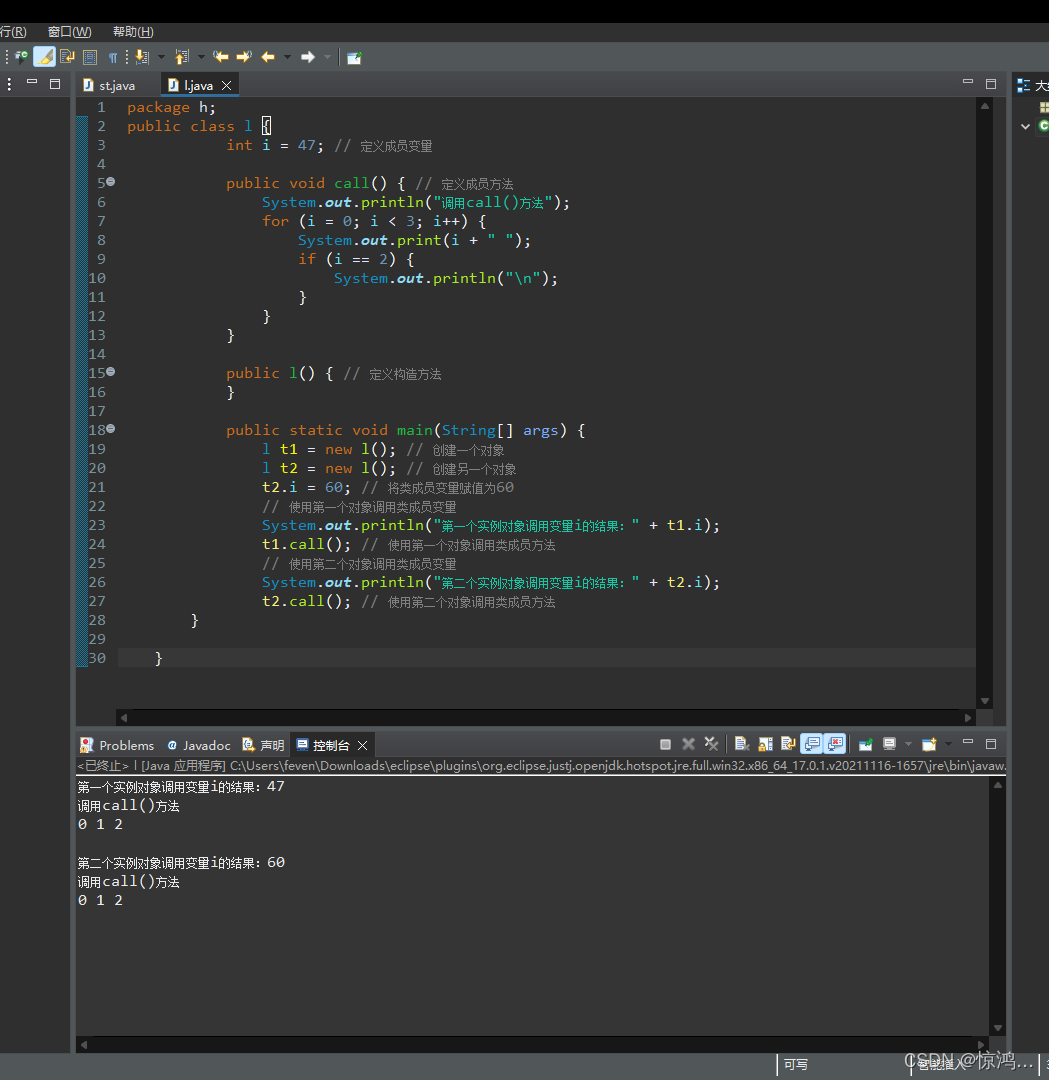
Task: Open Next Annotation dropdown arrow
Action: 161,57
